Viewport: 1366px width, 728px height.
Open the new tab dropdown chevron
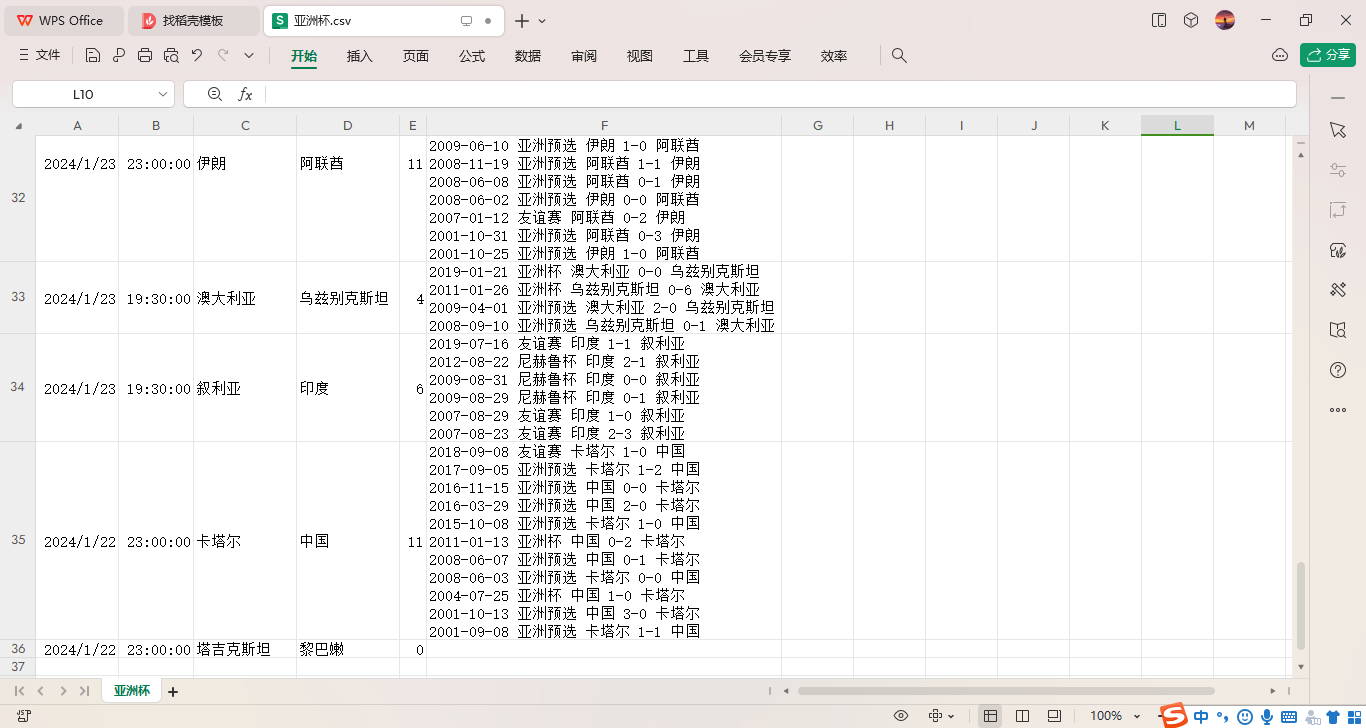(543, 21)
